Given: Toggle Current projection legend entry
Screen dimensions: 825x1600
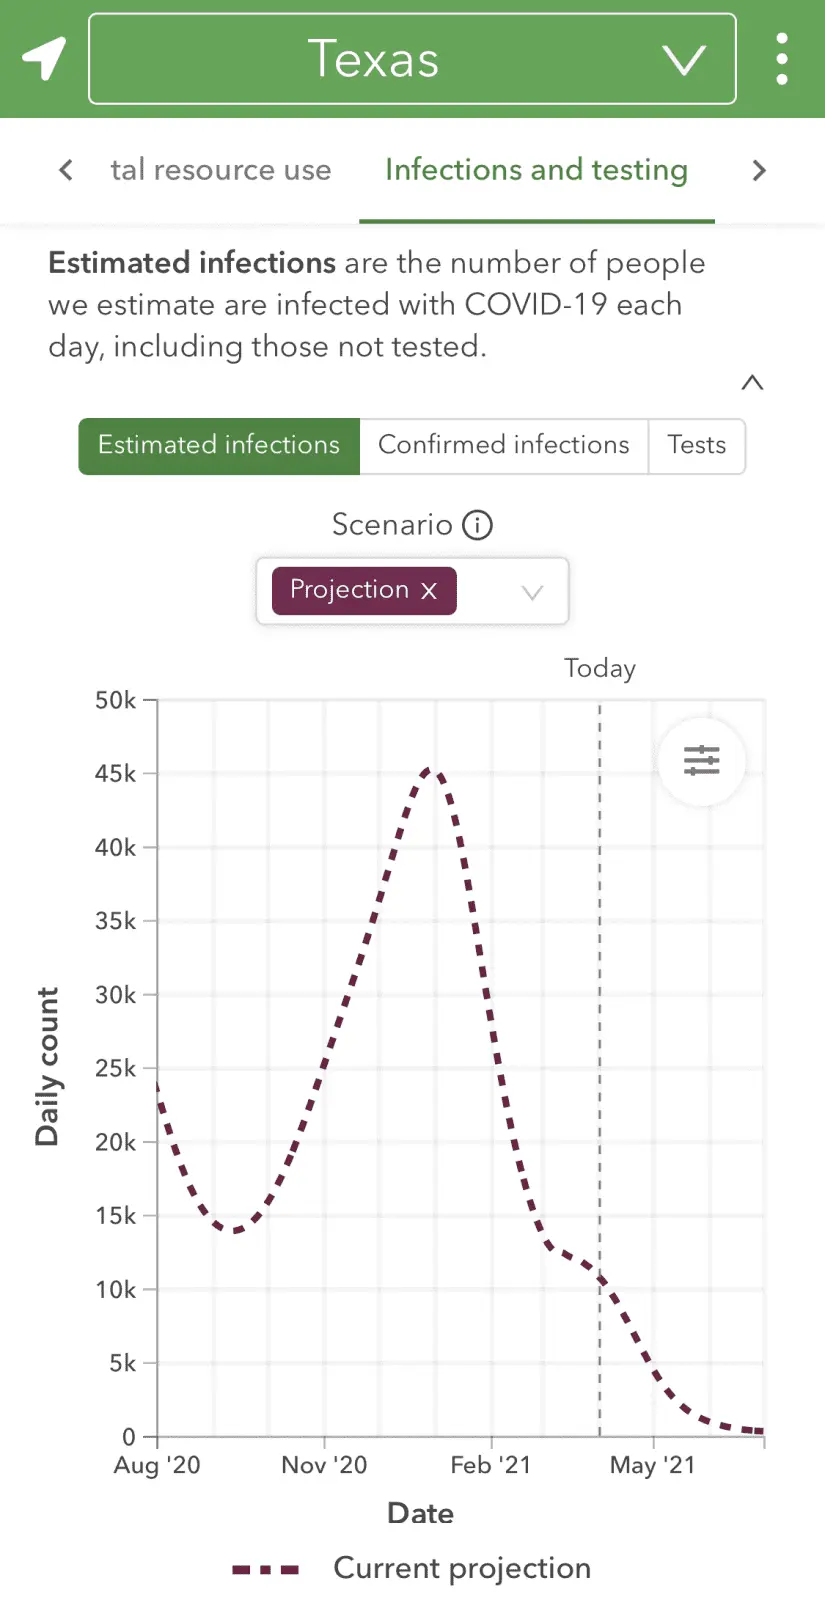Looking at the screenshot, I should coord(462,1568).
